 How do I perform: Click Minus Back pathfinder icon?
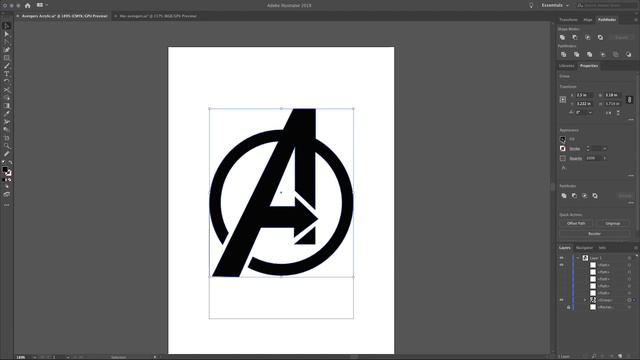click(x=629, y=54)
